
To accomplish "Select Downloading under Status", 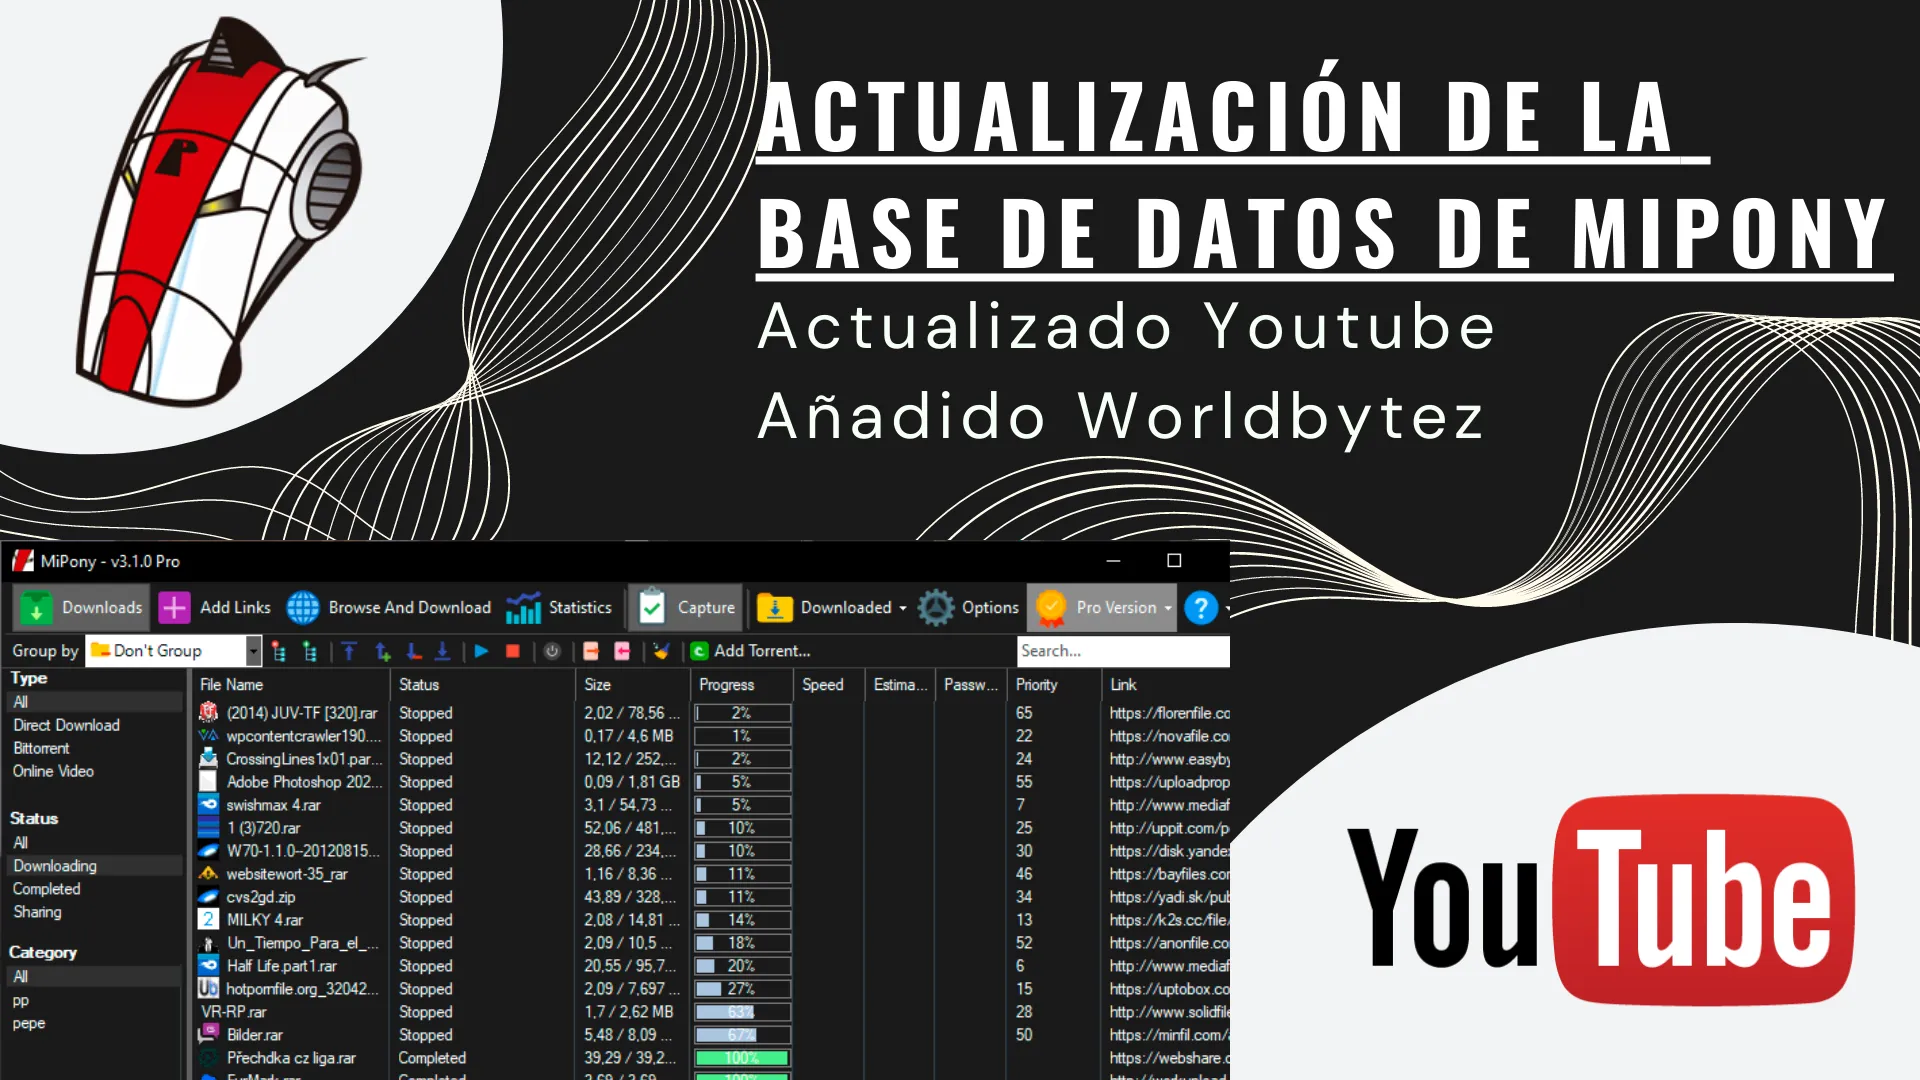I will tap(55, 866).
